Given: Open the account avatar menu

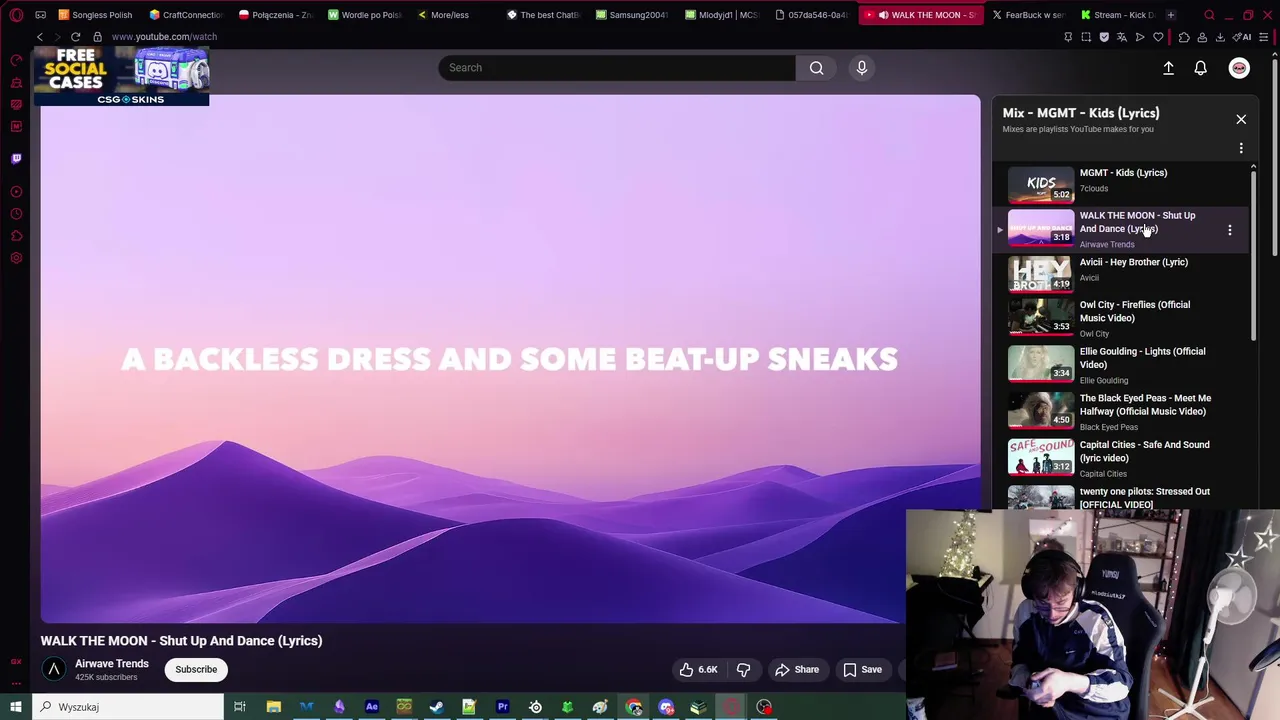Looking at the screenshot, I should tap(1239, 68).
